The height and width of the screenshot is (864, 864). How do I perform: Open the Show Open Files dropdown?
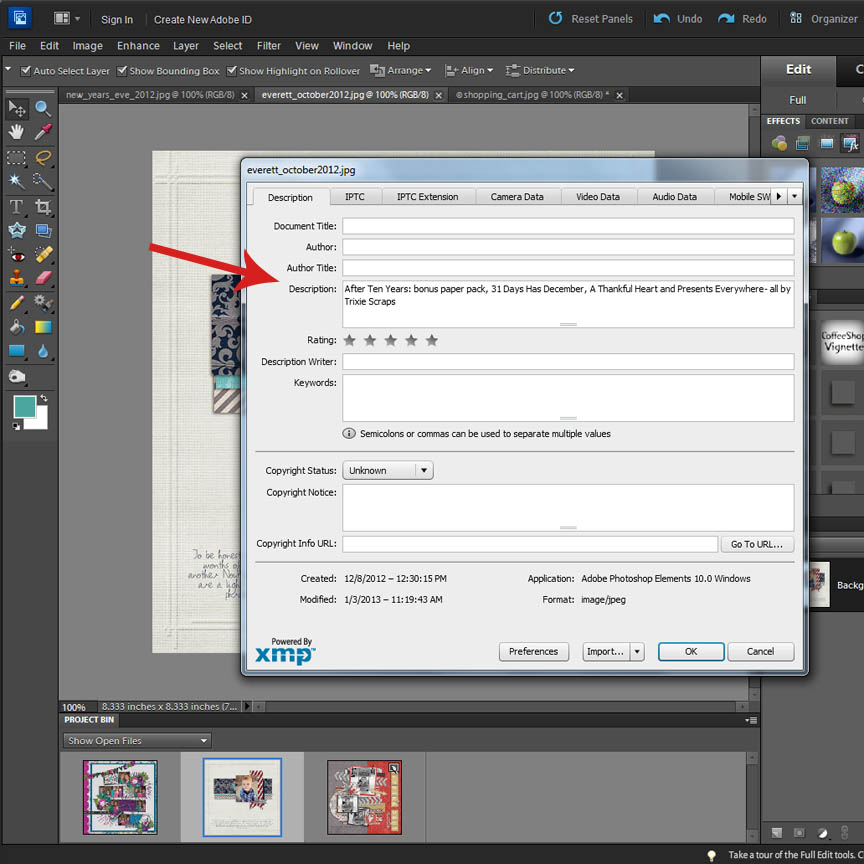pos(137,741)
